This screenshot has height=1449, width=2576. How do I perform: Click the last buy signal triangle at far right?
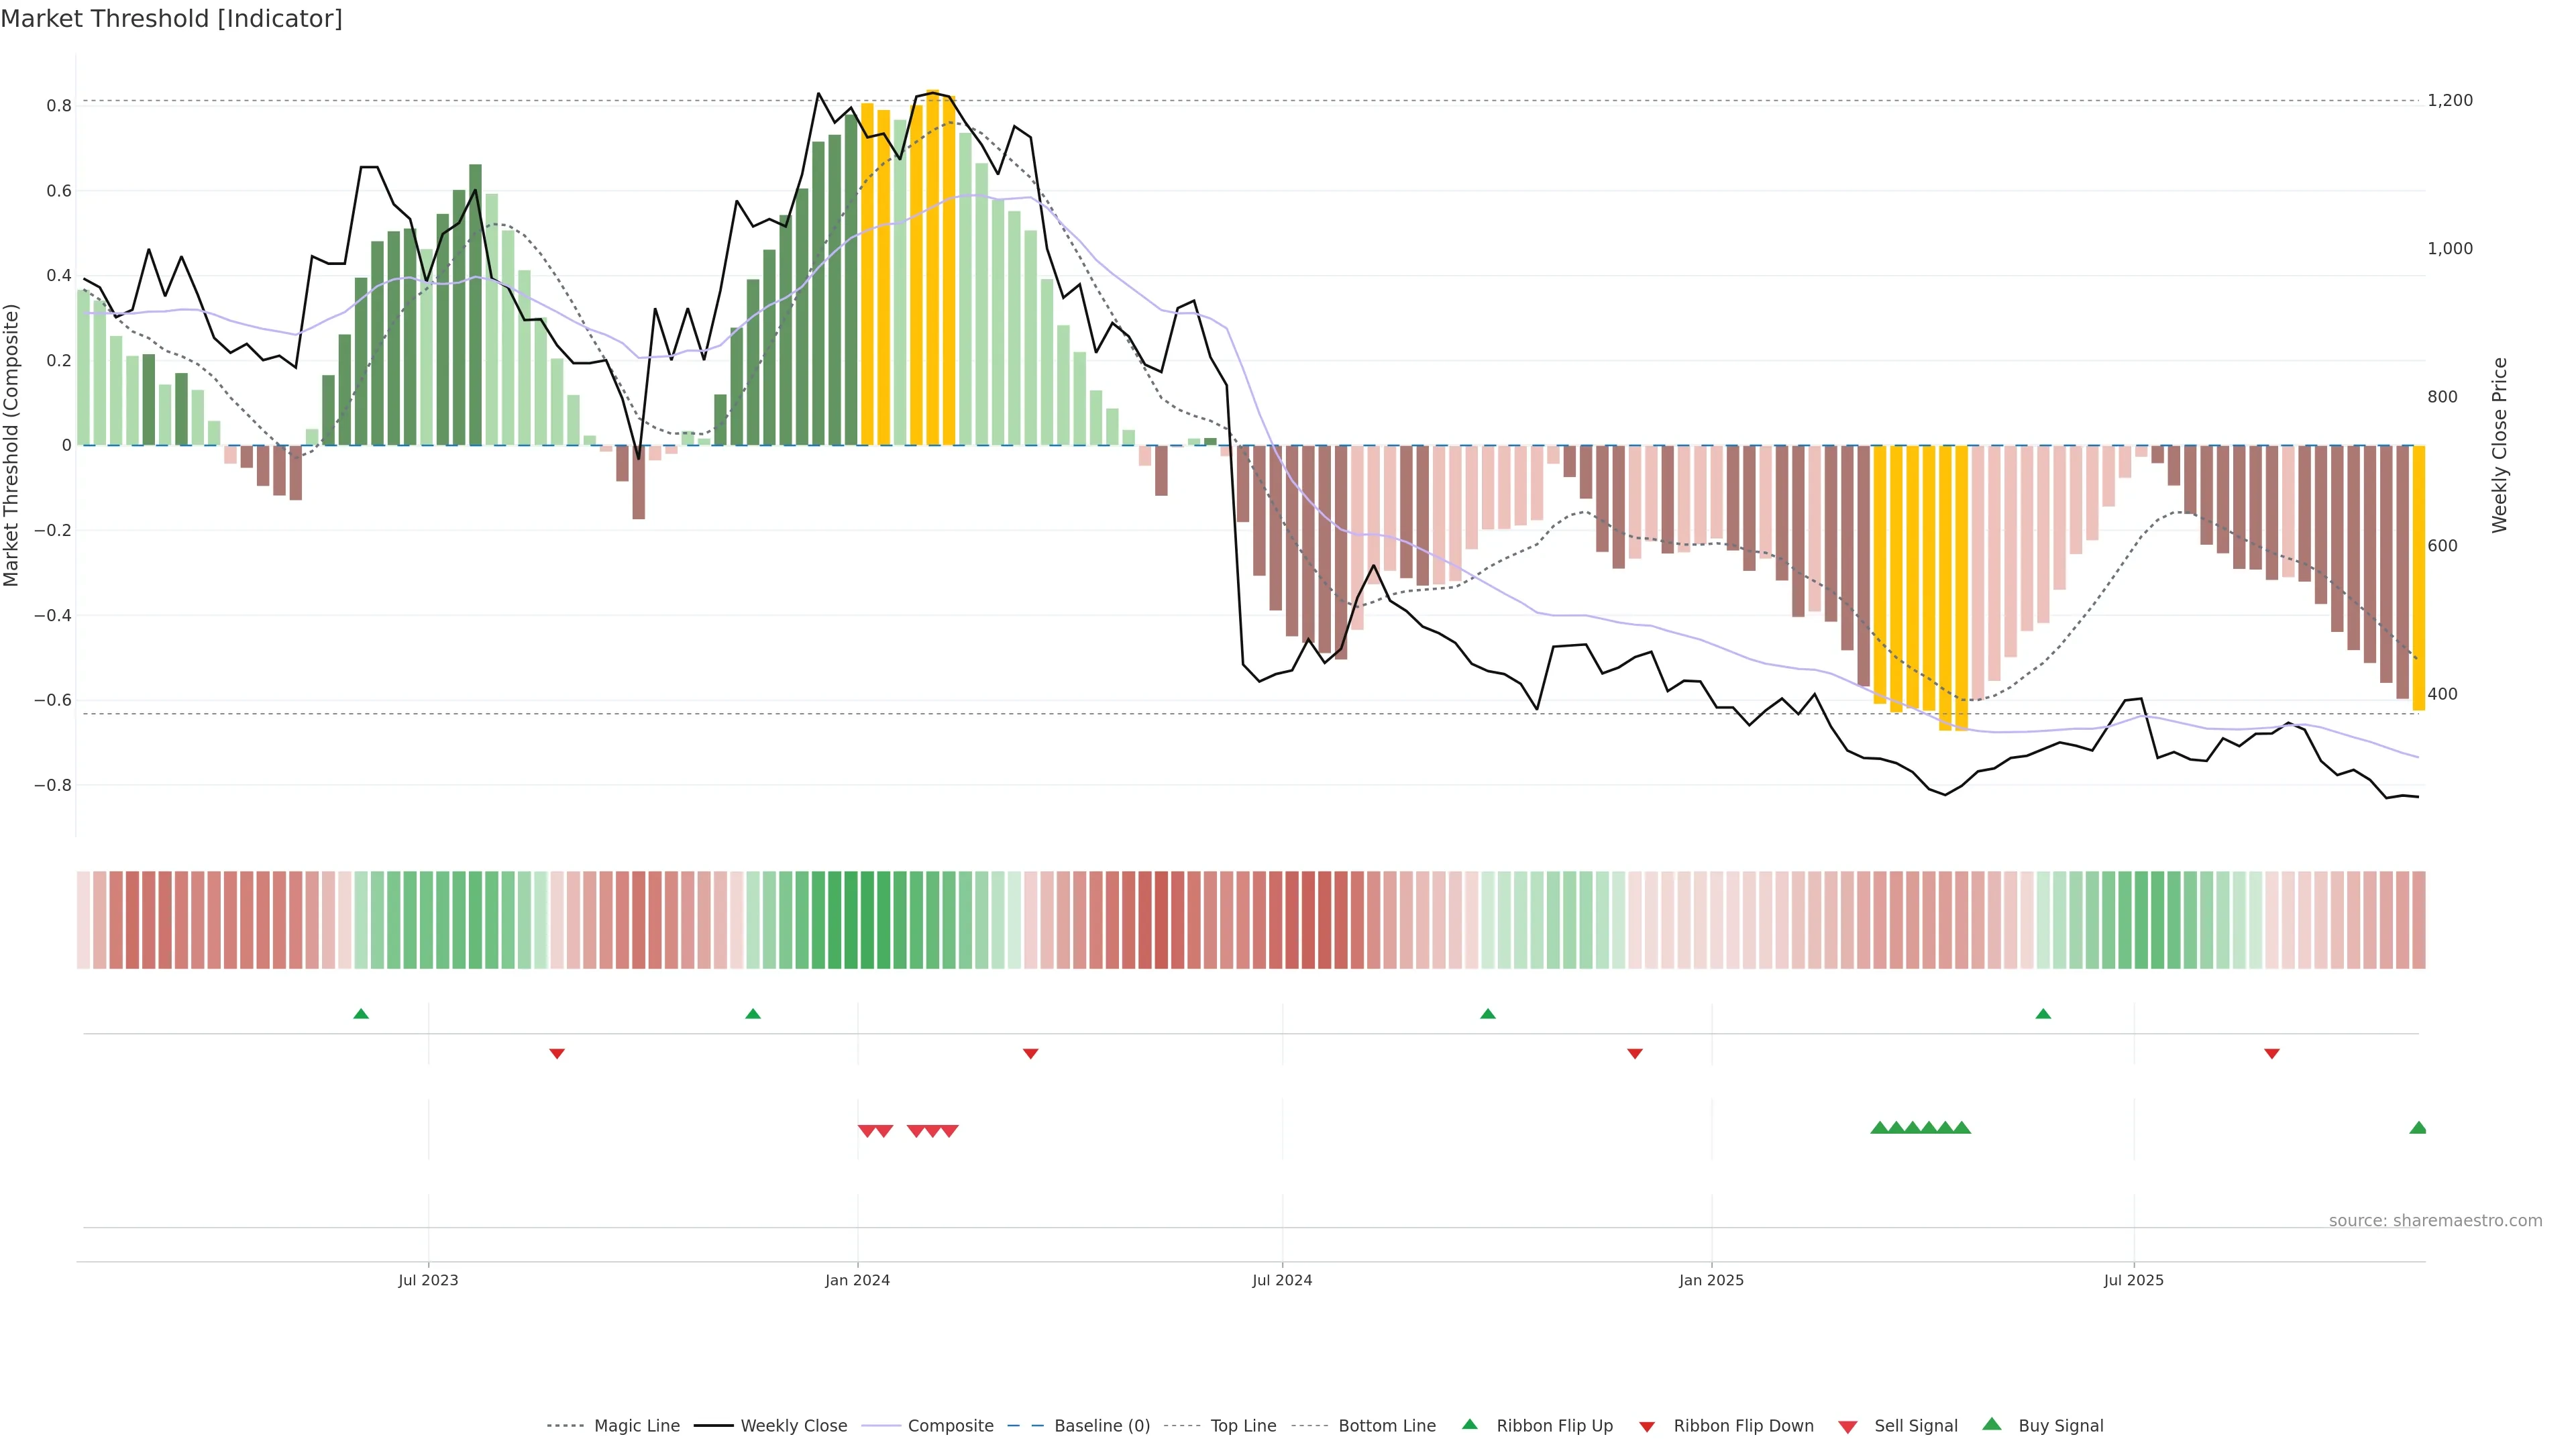[2418, 1128]
